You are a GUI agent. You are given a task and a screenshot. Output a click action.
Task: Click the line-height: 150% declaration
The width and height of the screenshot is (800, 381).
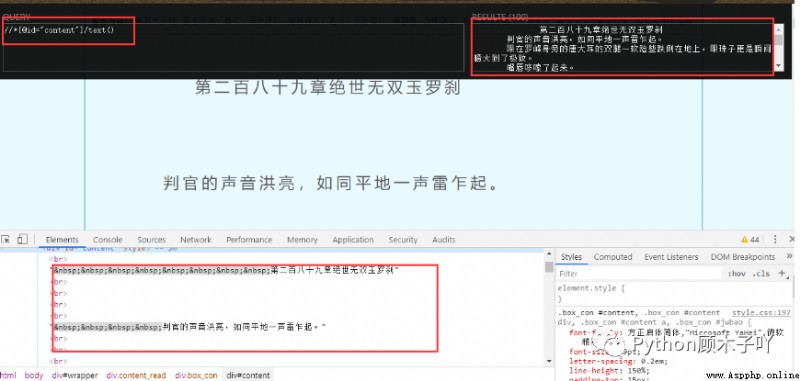(x=610, y=371)
